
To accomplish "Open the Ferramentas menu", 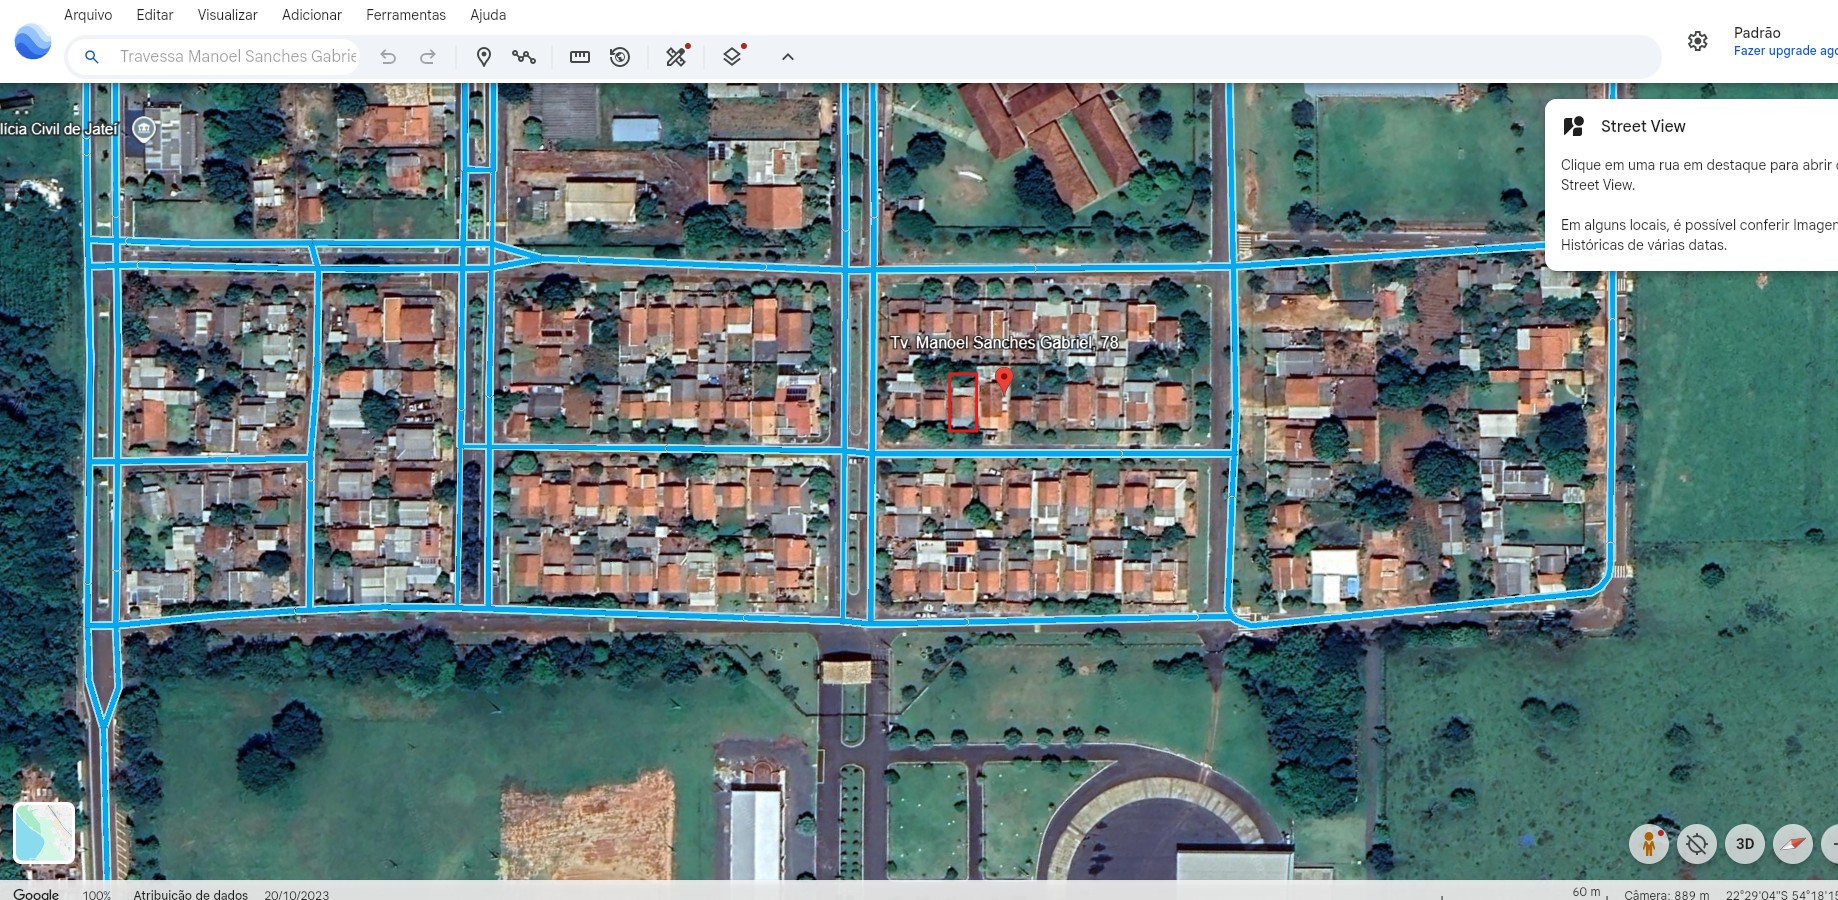I will [x=406, y=15].
